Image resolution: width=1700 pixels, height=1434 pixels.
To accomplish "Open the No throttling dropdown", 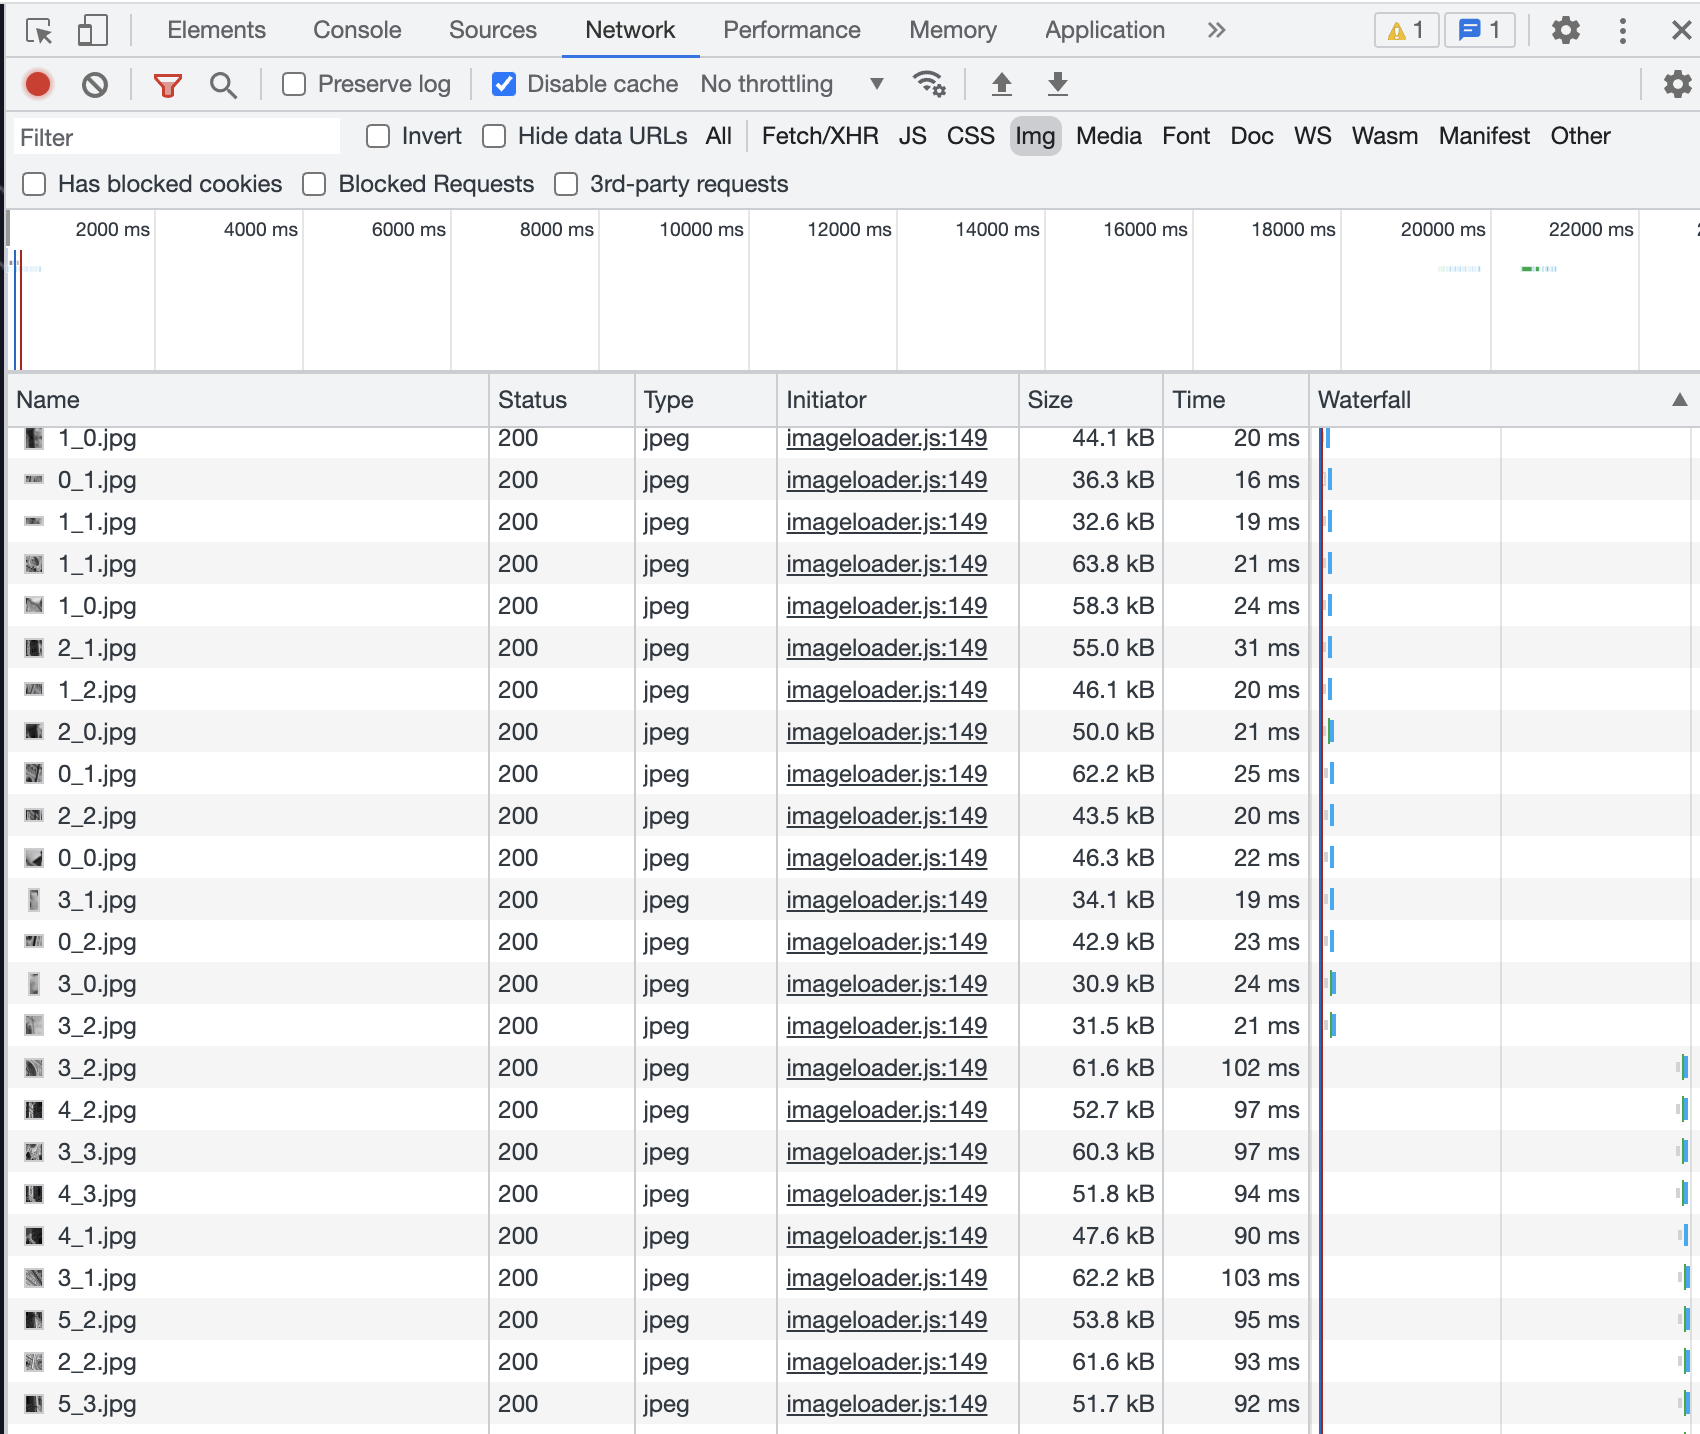I will click(x=790, y=84).
